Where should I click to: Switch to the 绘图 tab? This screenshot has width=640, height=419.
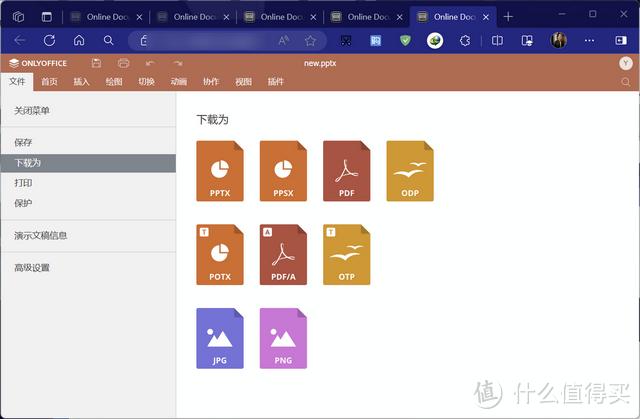tap(114, 82)
